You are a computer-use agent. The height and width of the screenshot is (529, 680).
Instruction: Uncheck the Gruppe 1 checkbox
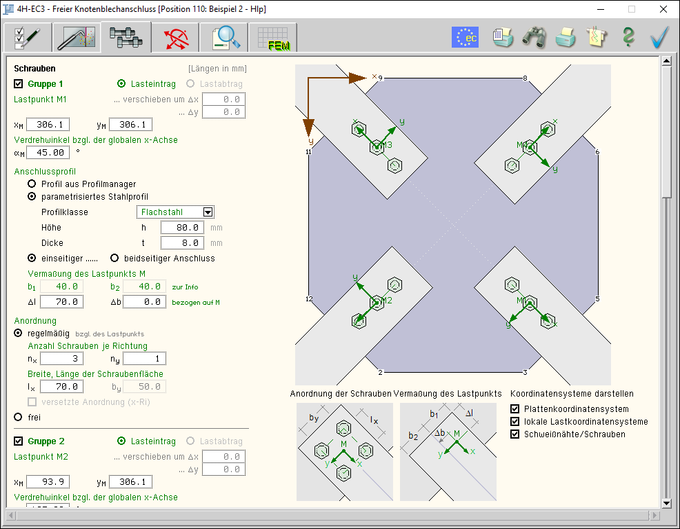coord(19,84)
